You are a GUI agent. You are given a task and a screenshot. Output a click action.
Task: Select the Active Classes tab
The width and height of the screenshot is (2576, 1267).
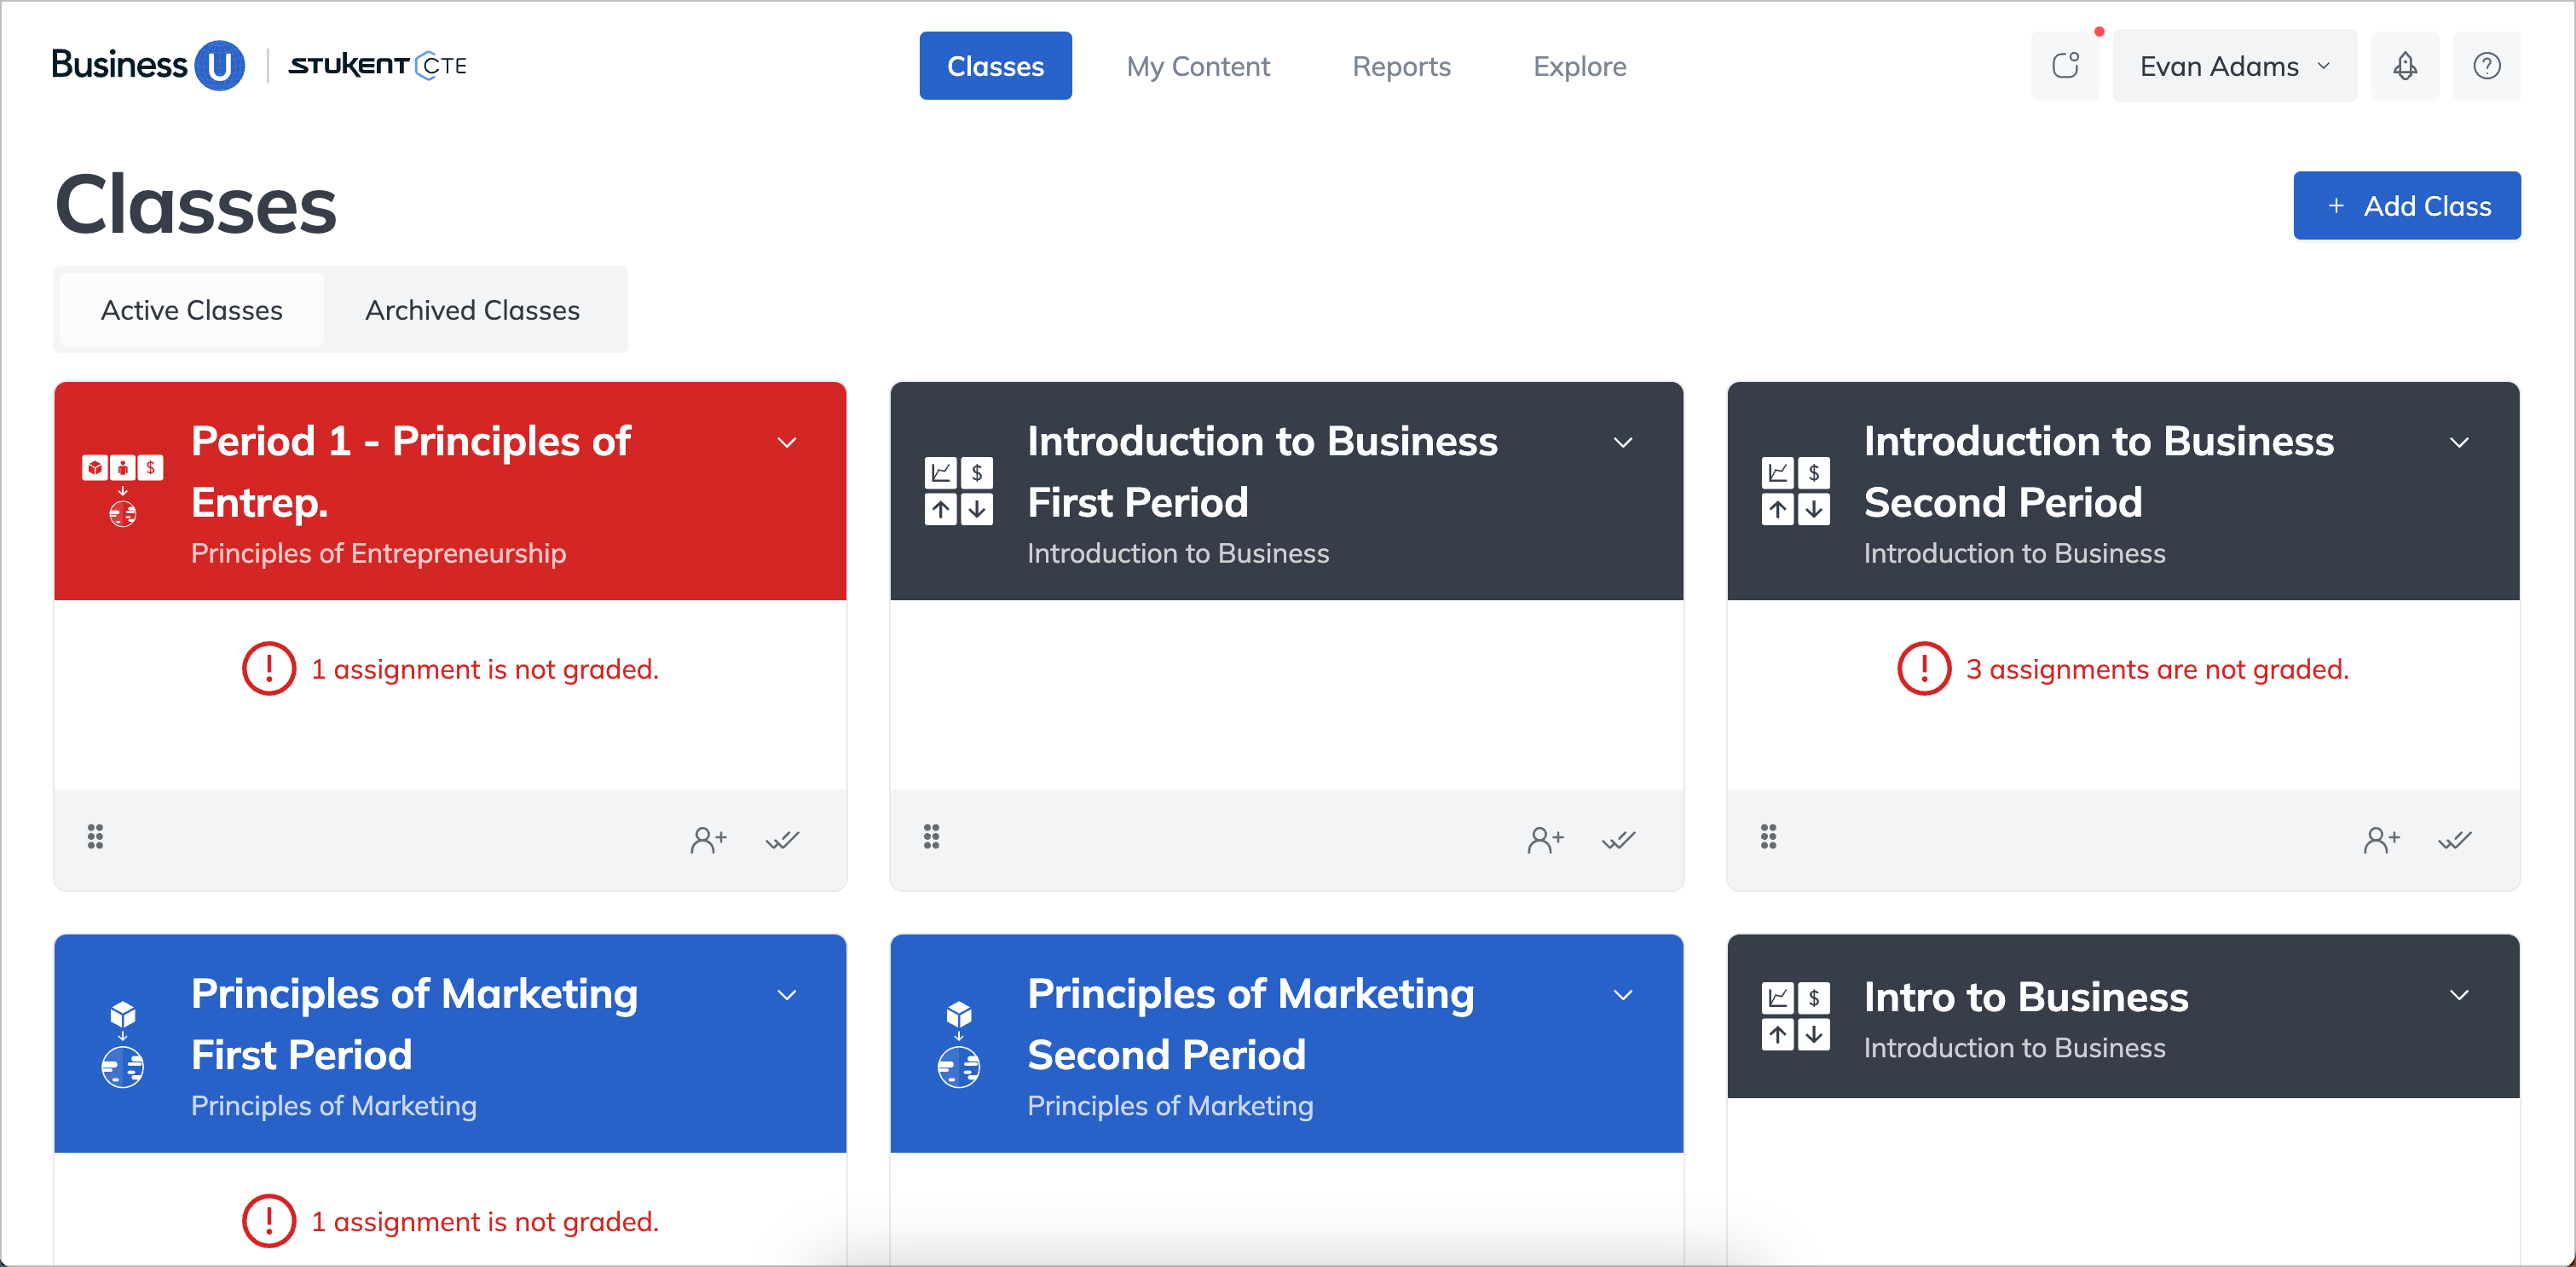coord(191,310)
